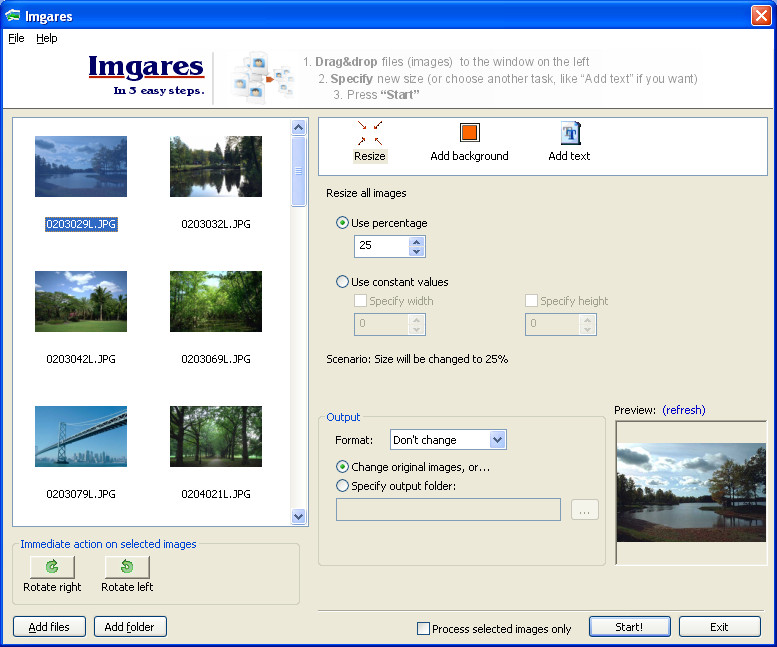Click the 0203079L.JPG file name label

(x=81, y=494)
